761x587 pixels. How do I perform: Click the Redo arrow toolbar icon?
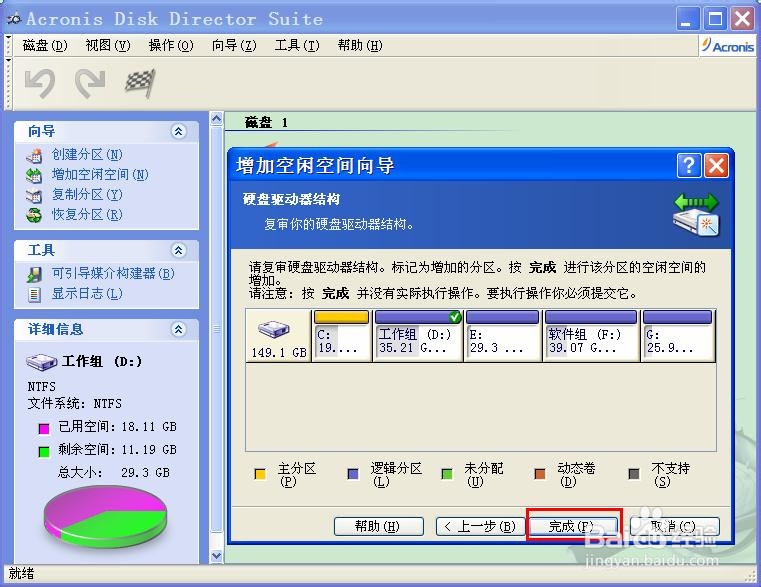tap(90, 83)
